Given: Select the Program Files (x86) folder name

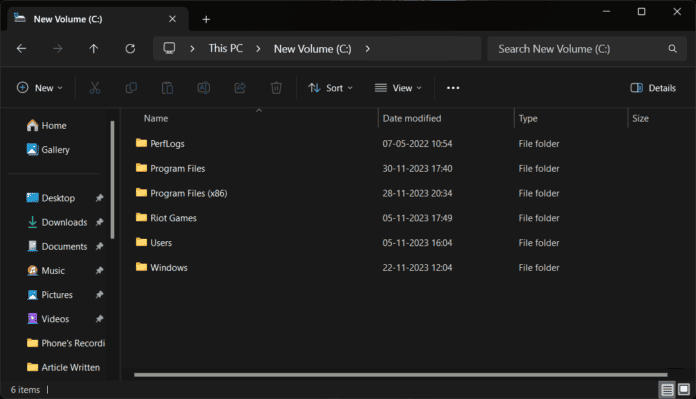Looking at the screenshot, I should 189,194.
